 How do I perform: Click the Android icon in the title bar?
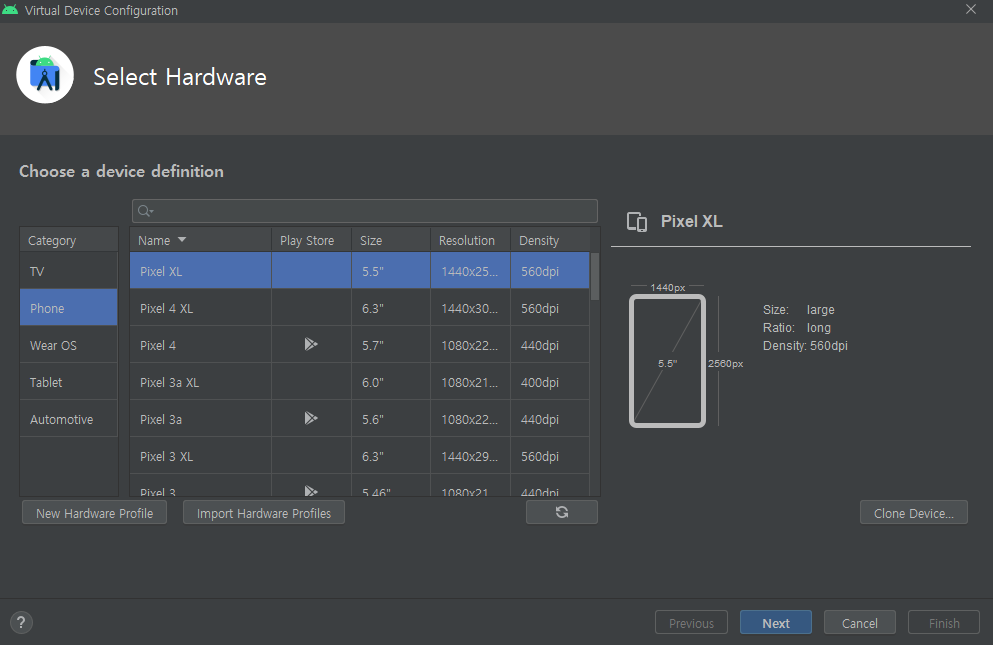10,10
